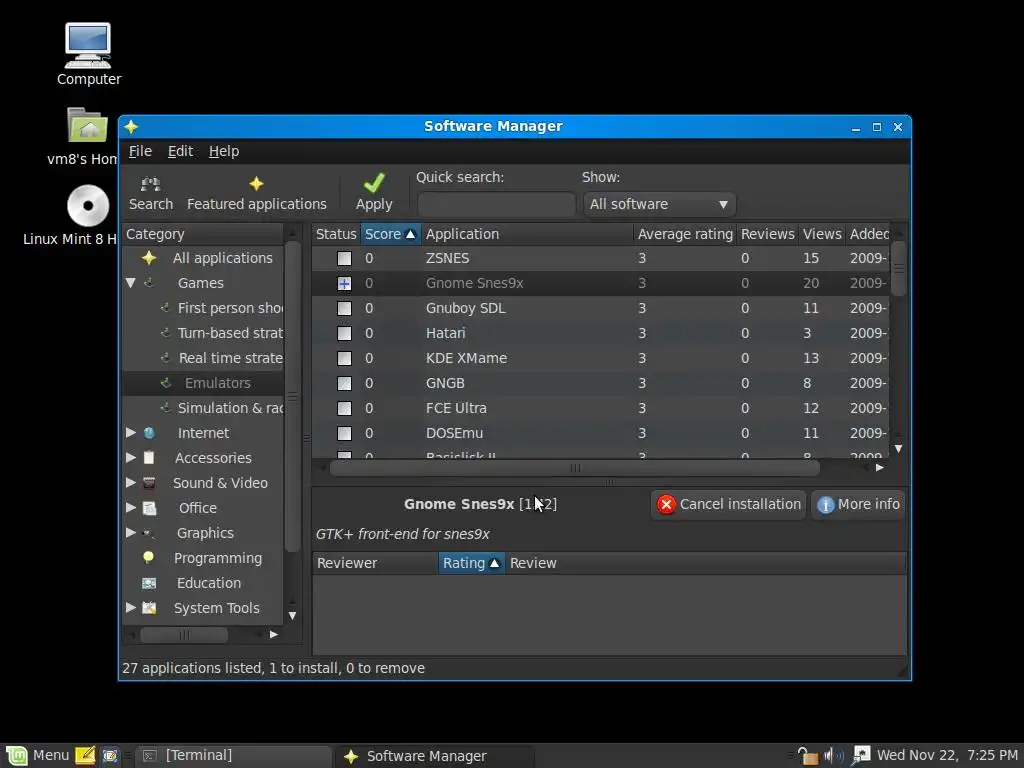Open the Mint Menu logo in taskbar
This screenshot has height=768, width=1024.
17,756
